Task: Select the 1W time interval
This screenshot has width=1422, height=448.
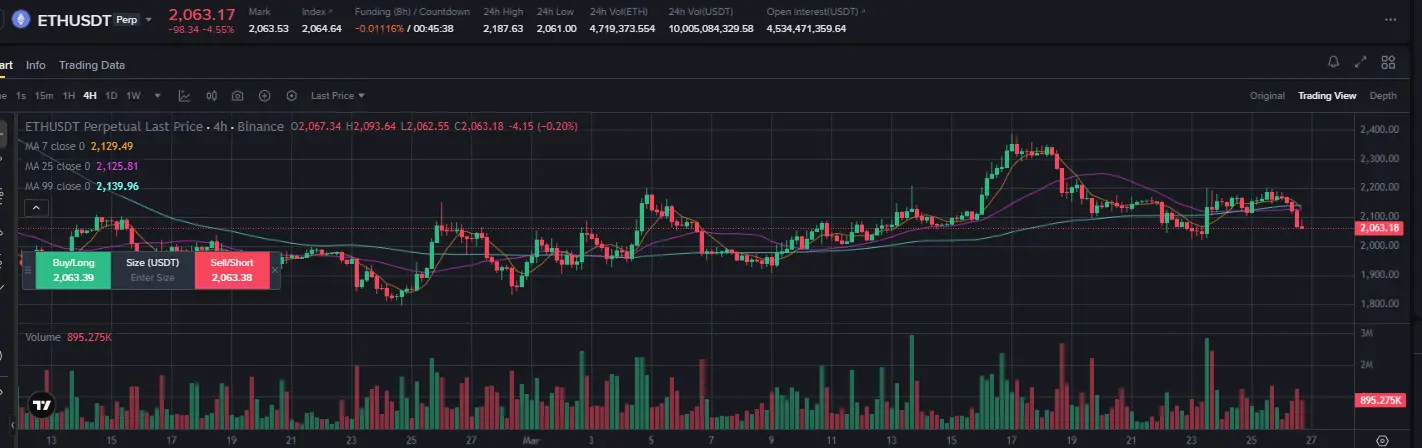Action: [x=133, y=96]
